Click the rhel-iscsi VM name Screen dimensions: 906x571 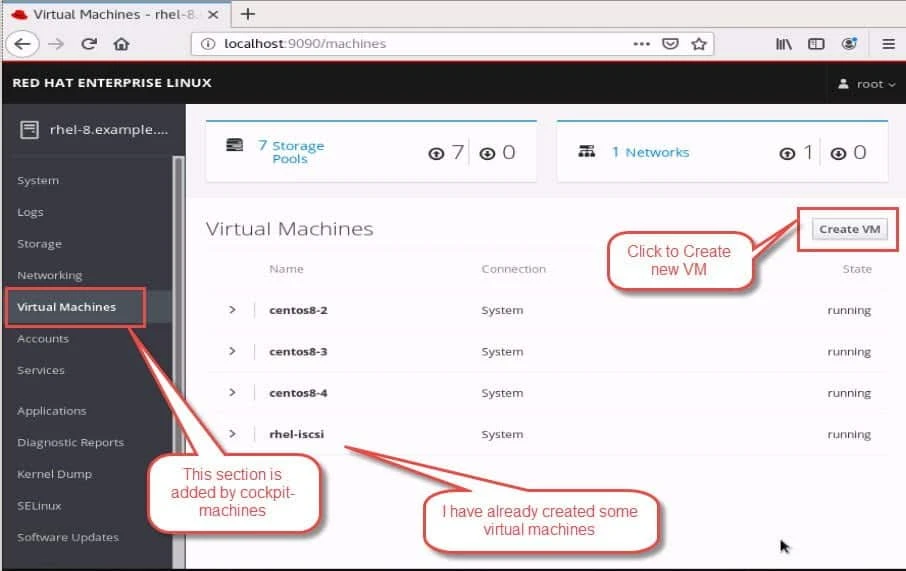point(296,434)
